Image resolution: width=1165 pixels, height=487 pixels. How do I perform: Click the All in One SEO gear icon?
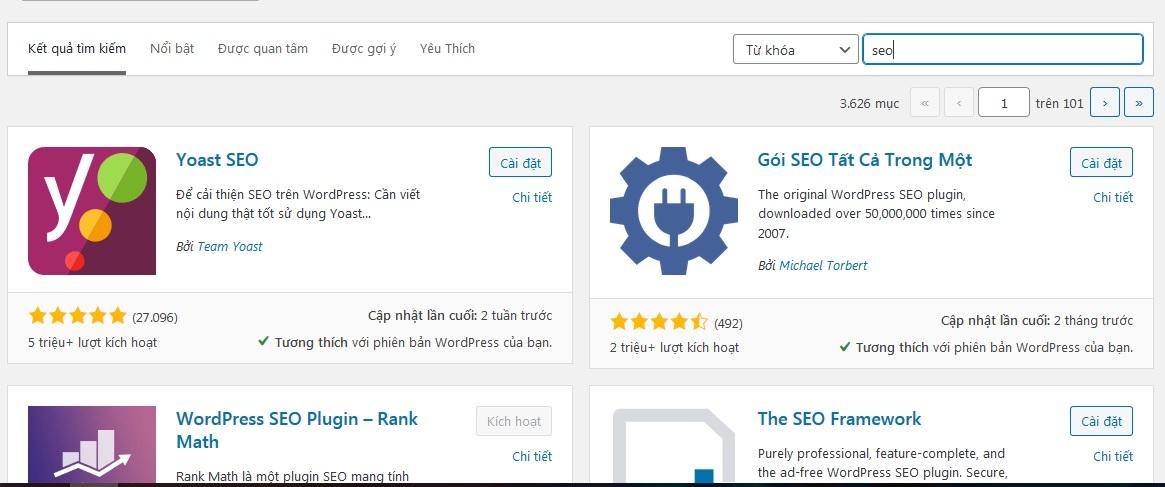coord(673,211)
